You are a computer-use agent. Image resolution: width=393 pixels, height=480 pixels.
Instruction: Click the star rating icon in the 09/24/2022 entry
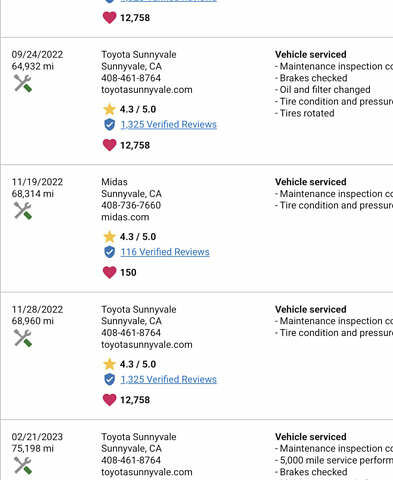109,109
